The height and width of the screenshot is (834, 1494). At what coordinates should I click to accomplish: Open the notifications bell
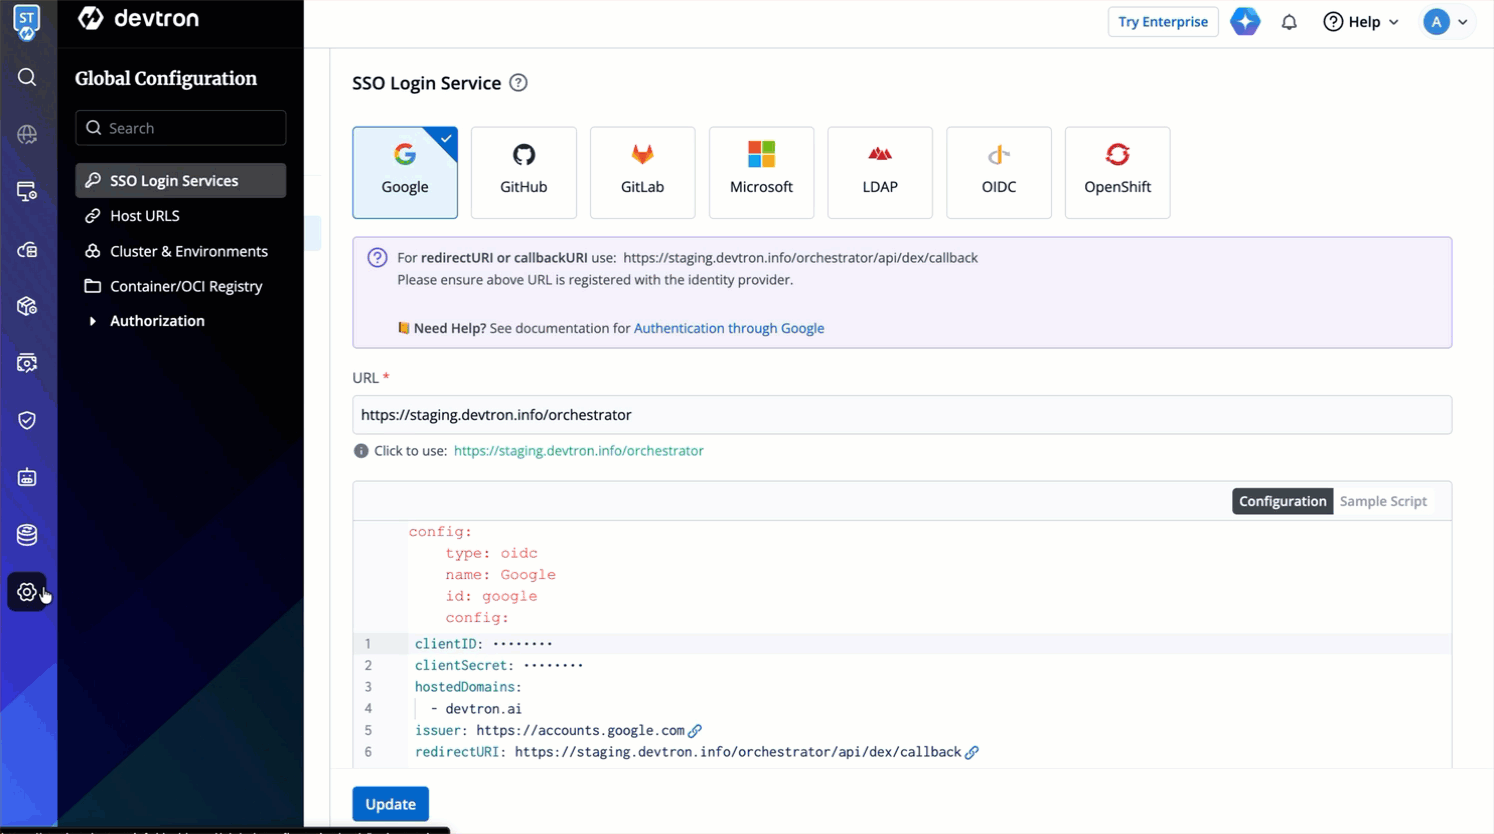click(1289, 22)
